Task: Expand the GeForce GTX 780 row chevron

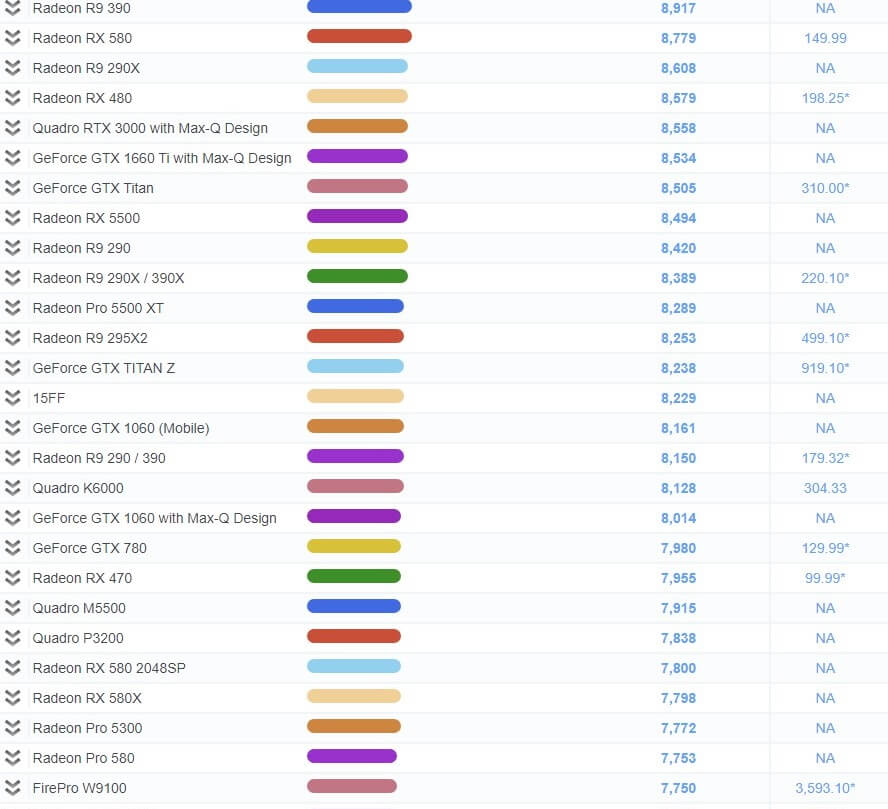Action: coord(12,548)
